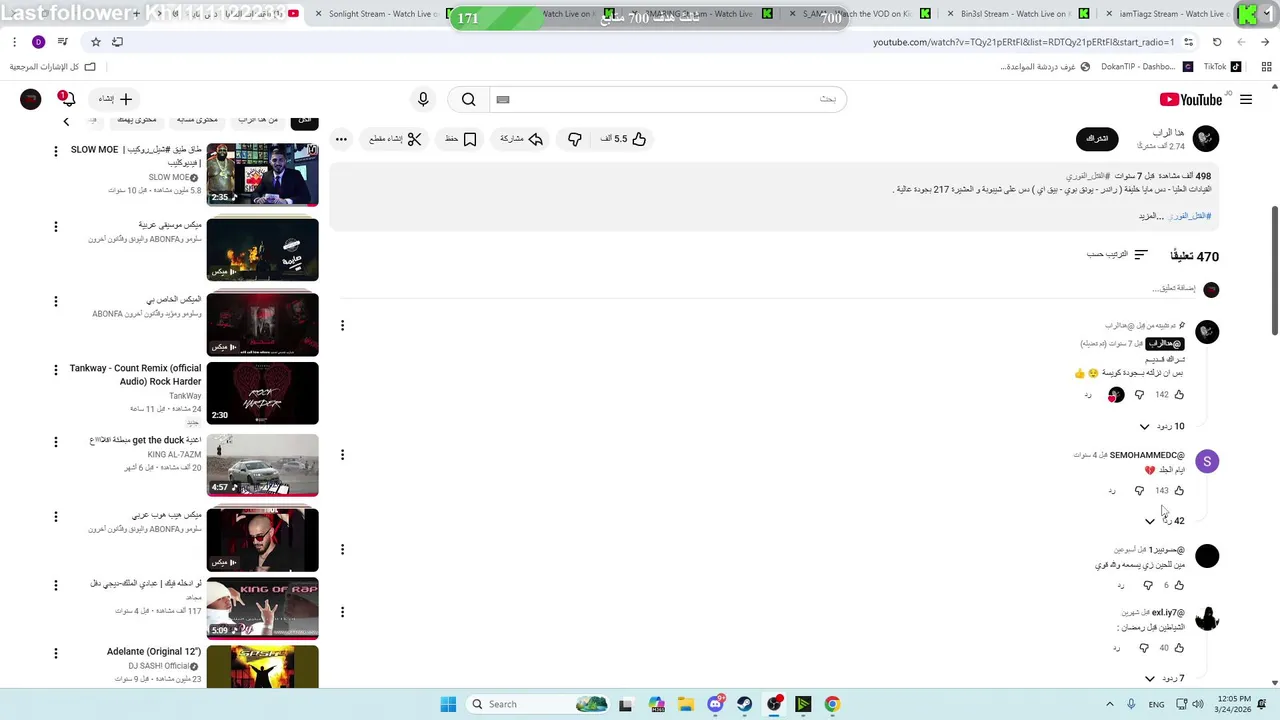Open the Adelante (Original 12") video title
The width and height of the screenshot is (1280, 720).
(154, 652)
